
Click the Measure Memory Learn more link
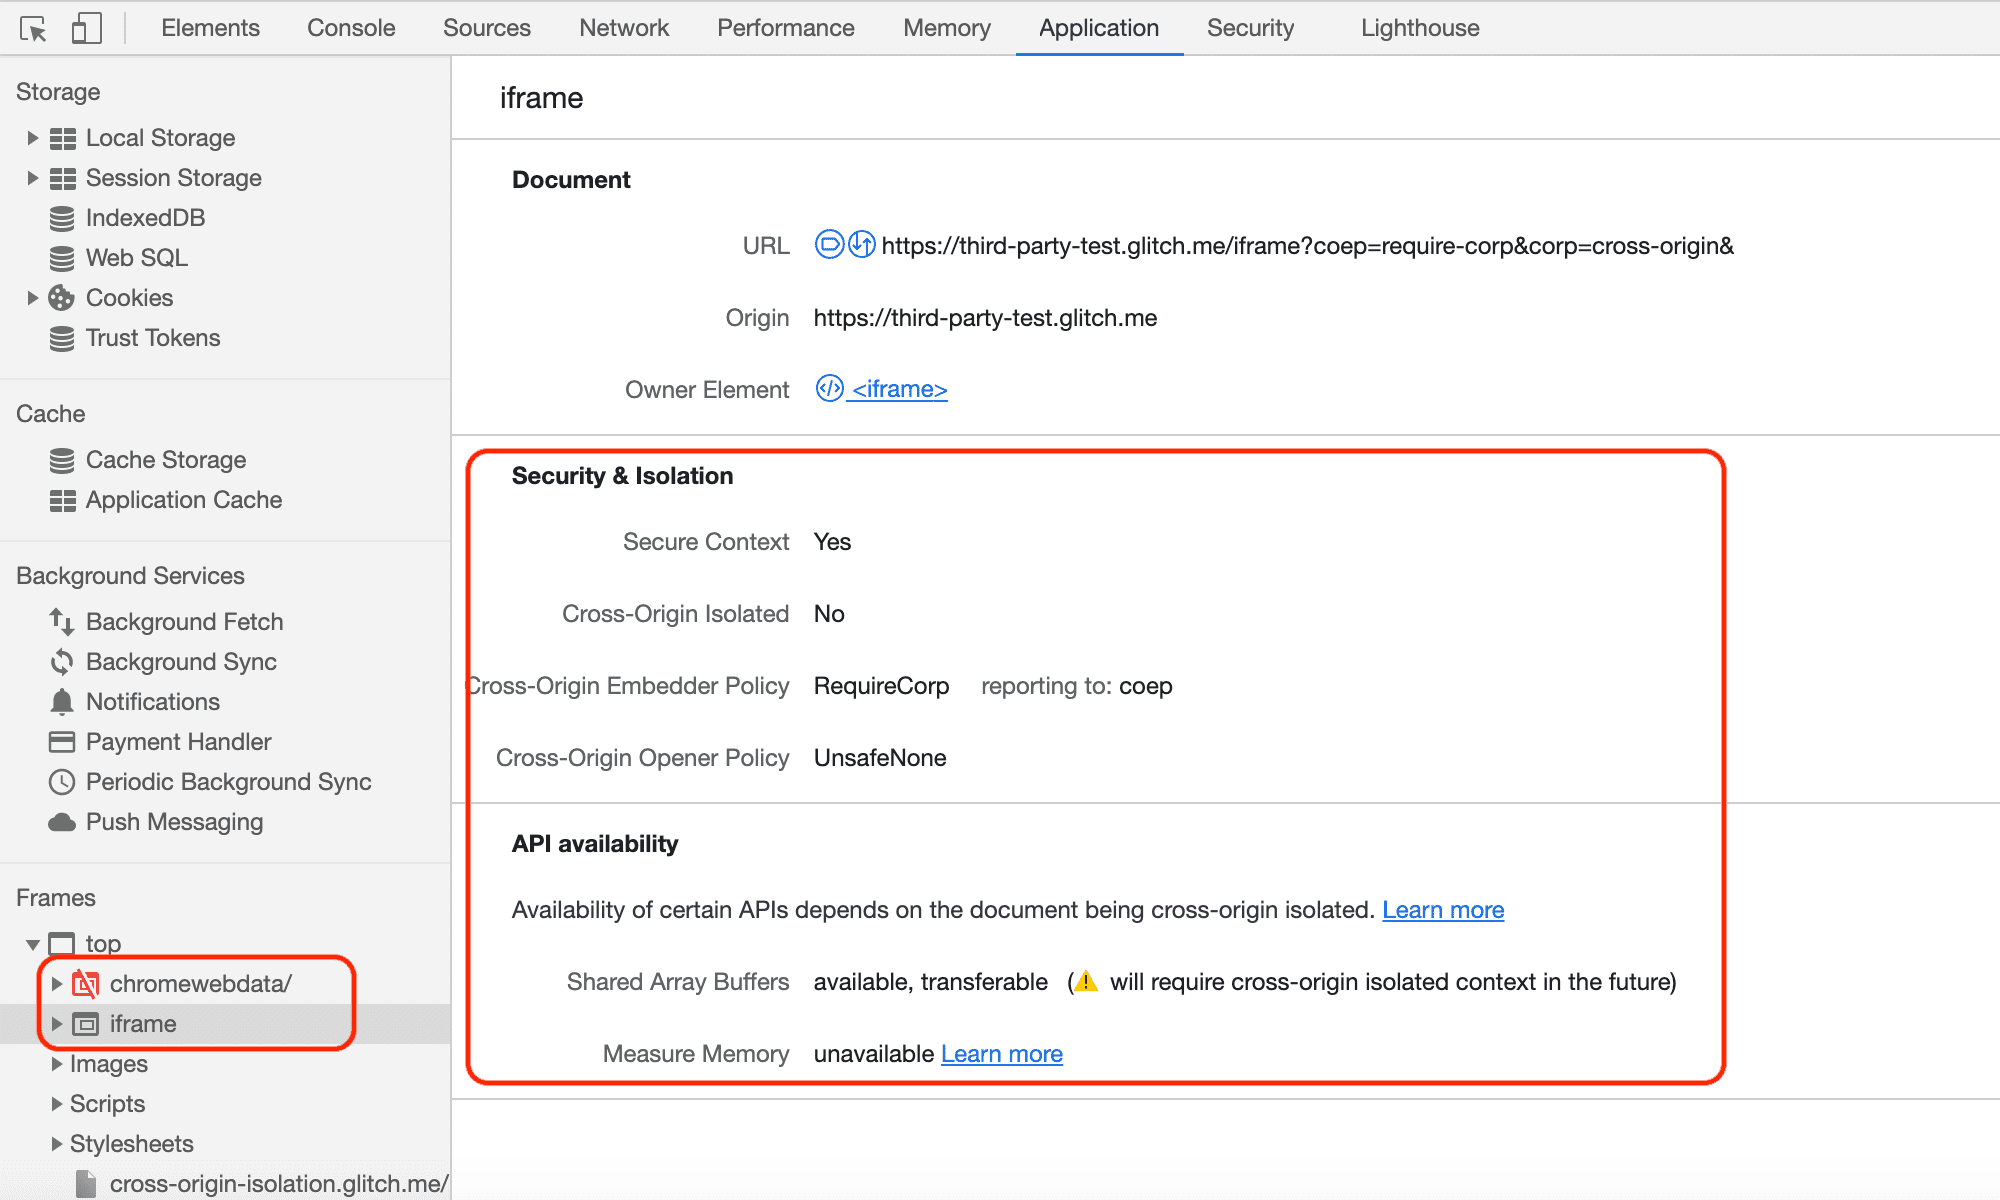tap(1001, 1054)
